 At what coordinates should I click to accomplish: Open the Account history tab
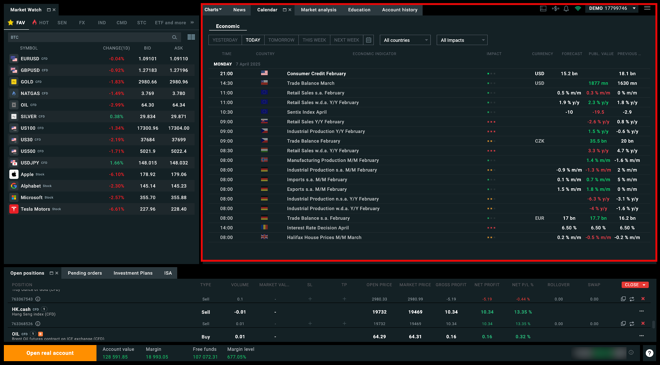point(399,10)
